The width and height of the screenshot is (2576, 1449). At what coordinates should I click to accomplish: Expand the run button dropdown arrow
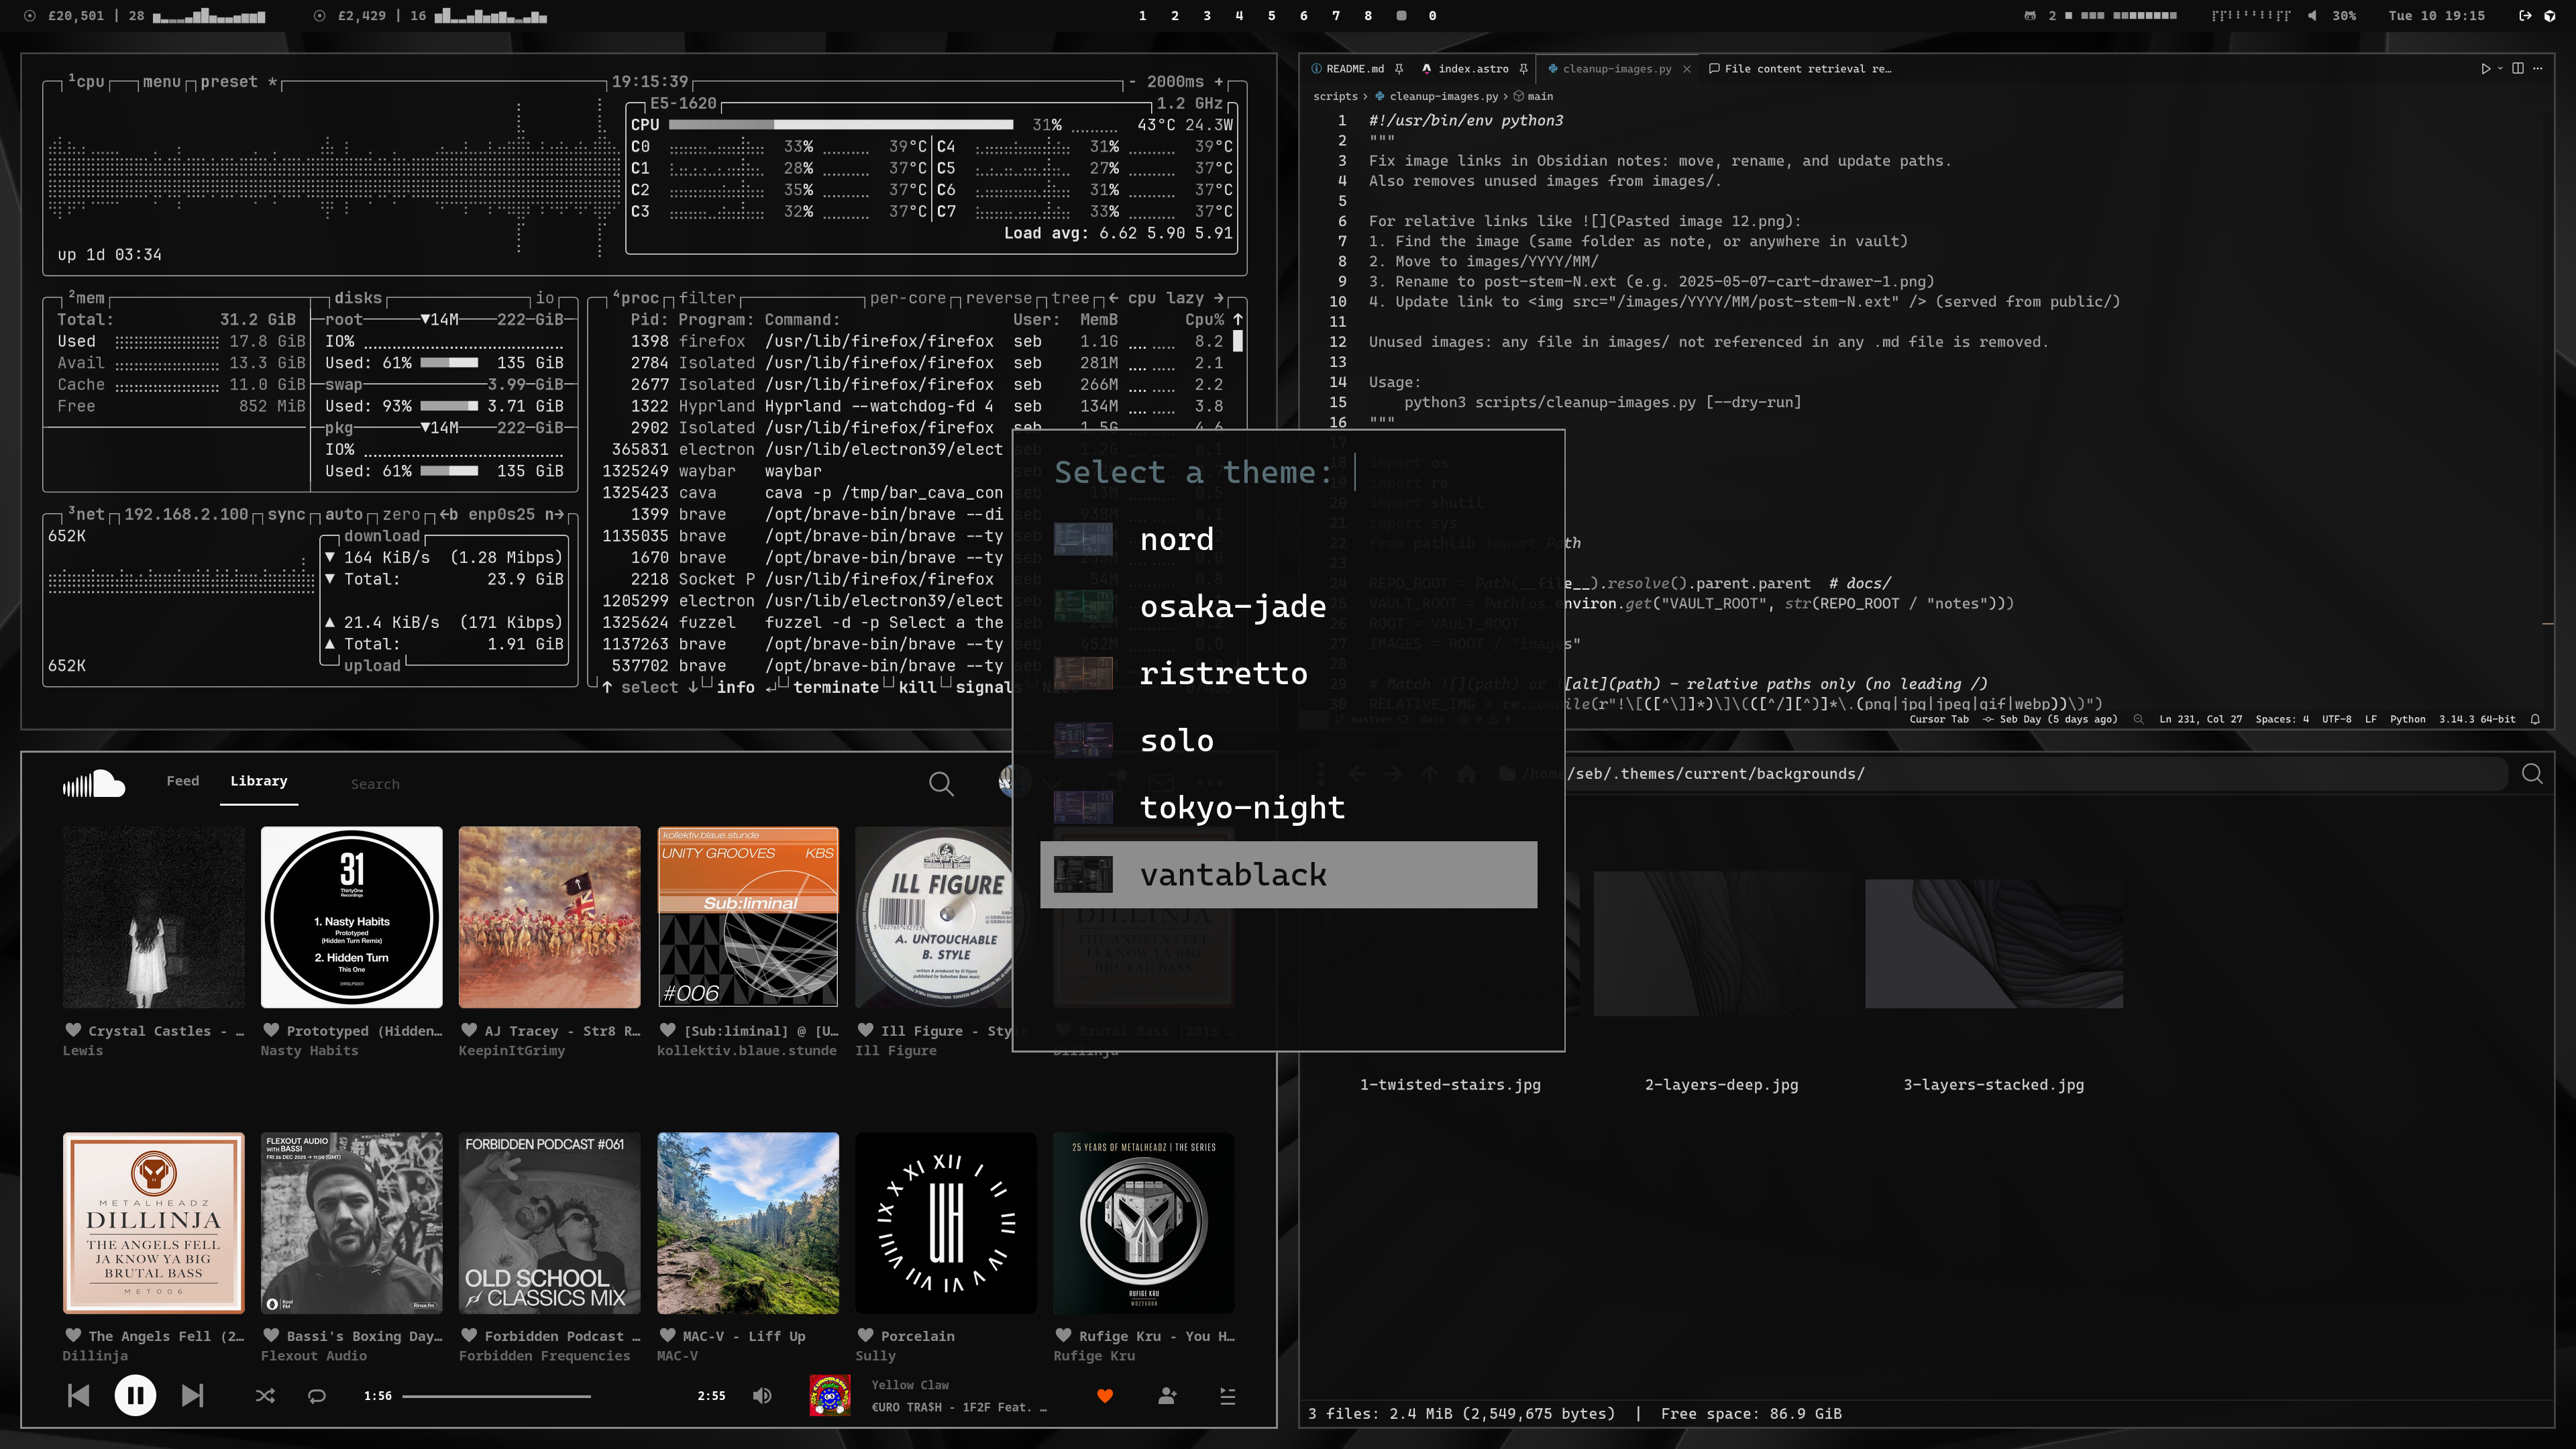[x=2500, y=69]
